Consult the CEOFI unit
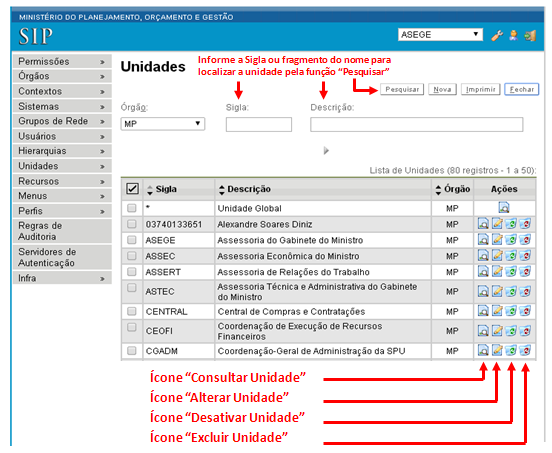552x453 pixels. pyautogui.click(x=483, y=331)
